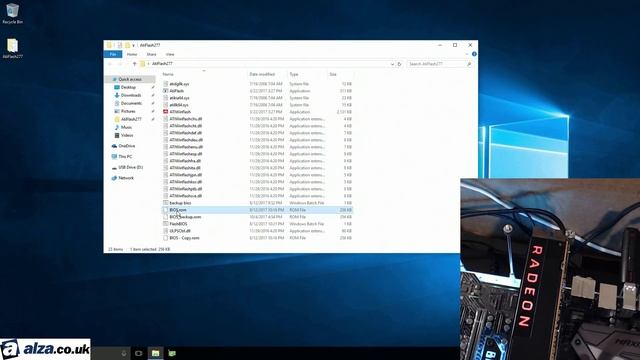Open Explorer help with the blue question icon

click(x=474, y=54)
